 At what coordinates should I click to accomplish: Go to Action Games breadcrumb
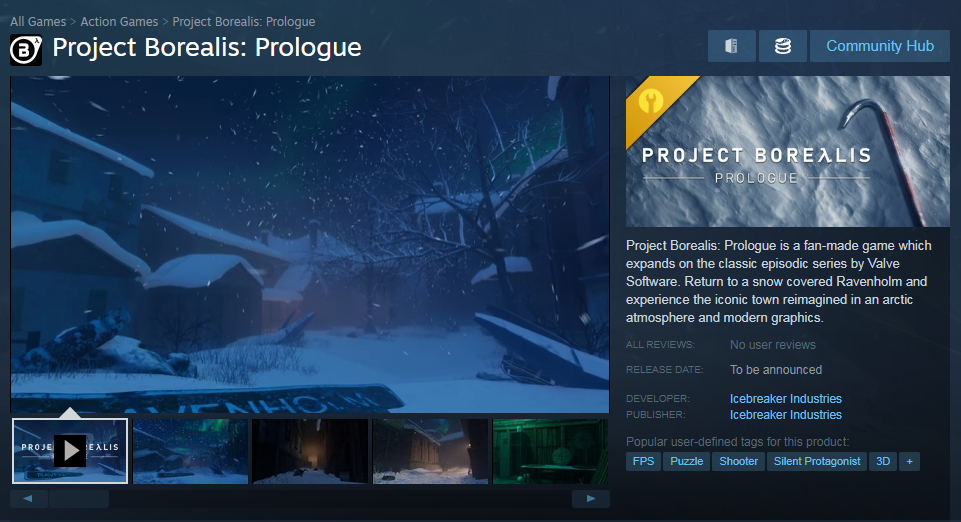[120, 21]
